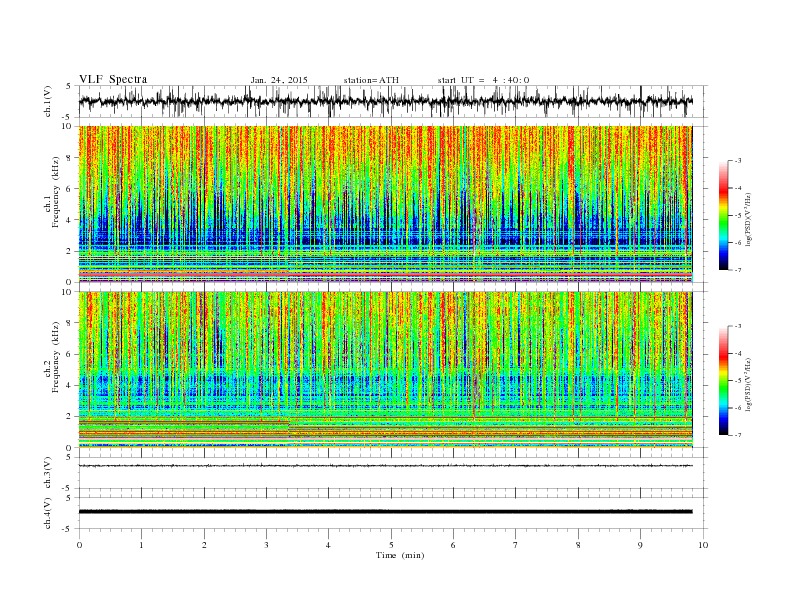
Task: Select the "start UT = 4 :40: 0" text
Action: coord(483,80)
